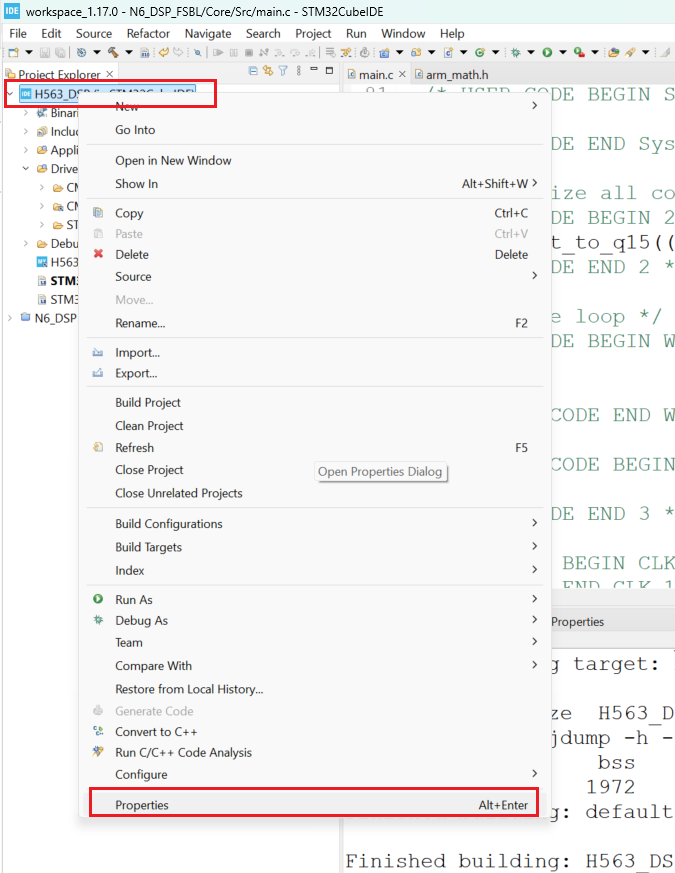Choose Delete from the context menu
Viewport: 675px width, 873px height.
pyautogui.click(x=314, y=254)
